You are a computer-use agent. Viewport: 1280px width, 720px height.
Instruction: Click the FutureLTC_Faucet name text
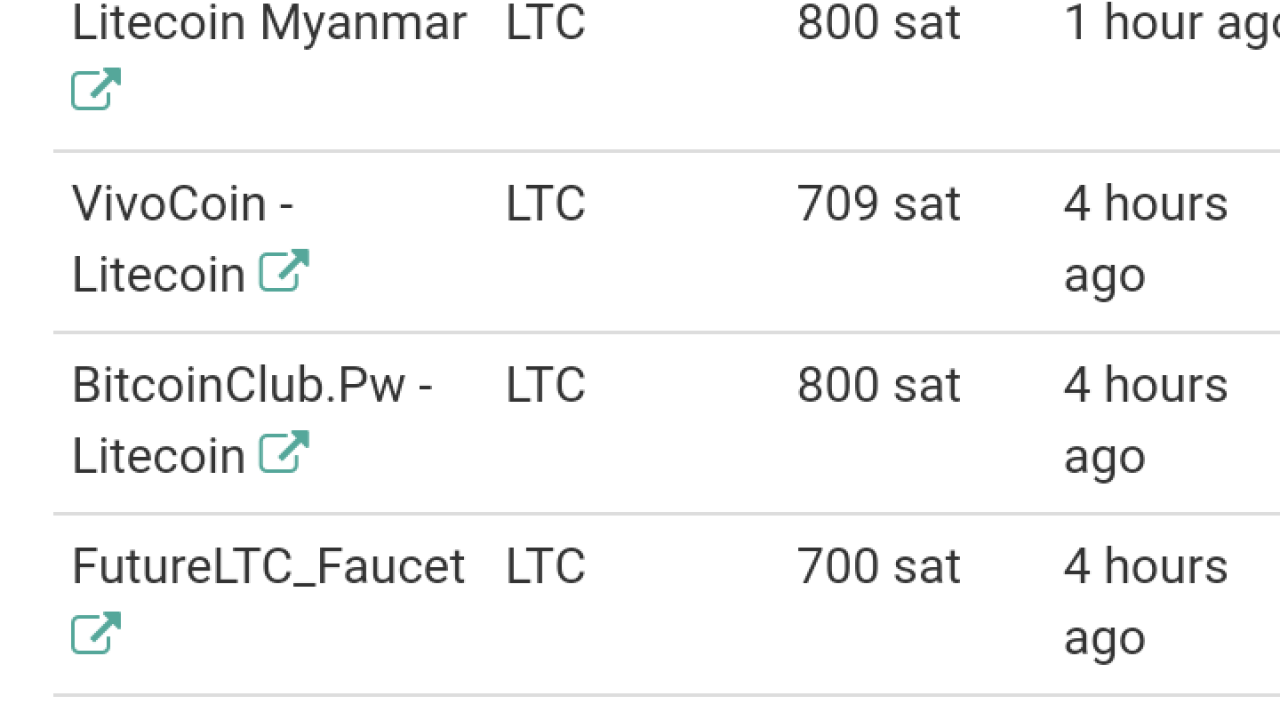point(268,567)
